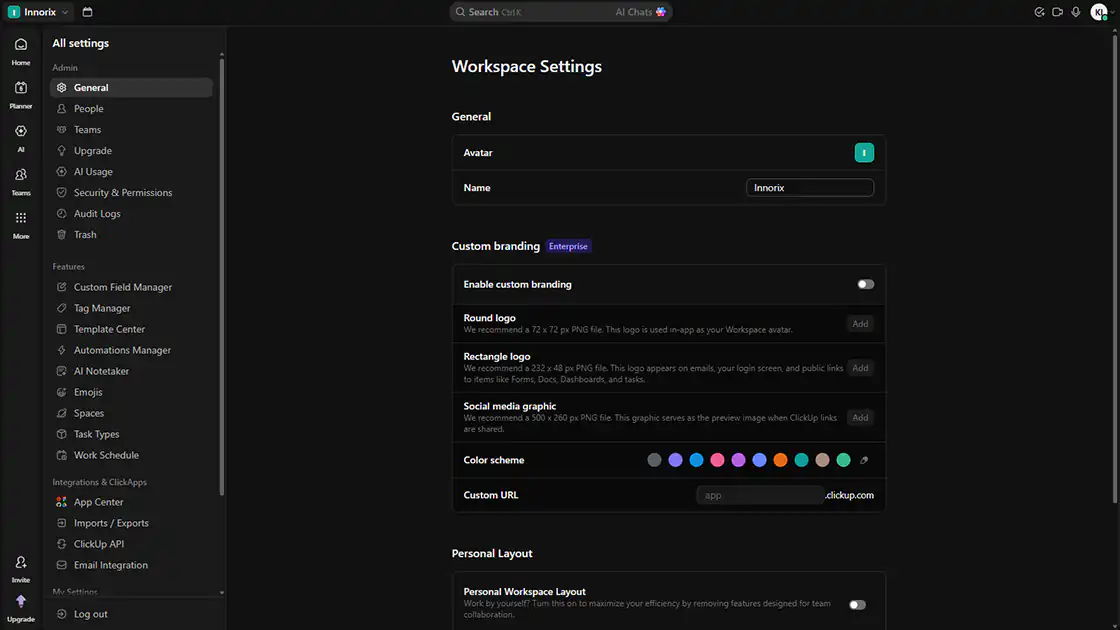1120x630 pixels.
Task: Open Upgrade in settings sidebar
Action: pyautogui.click(x=131, y=151)
